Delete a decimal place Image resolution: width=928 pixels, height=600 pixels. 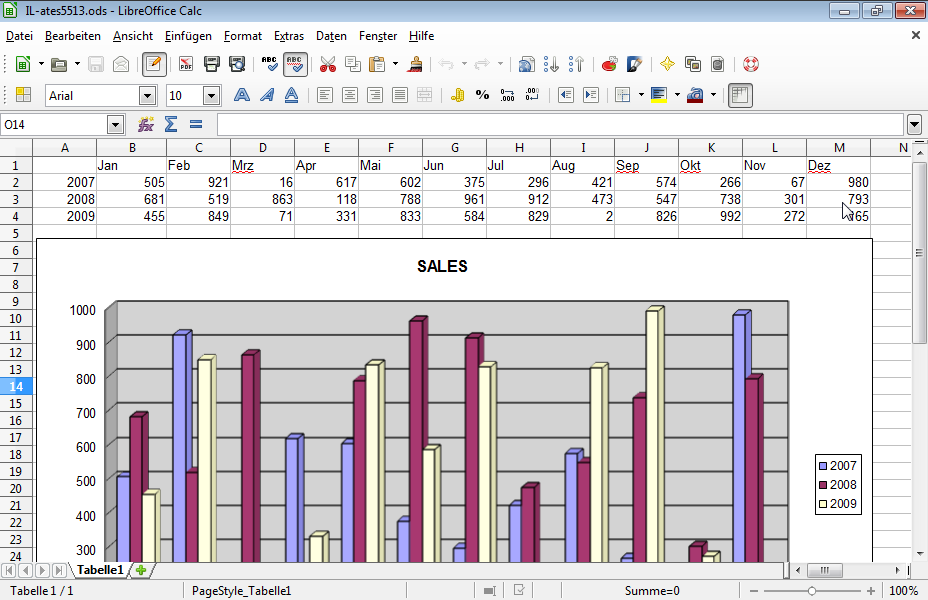point(532,95)
